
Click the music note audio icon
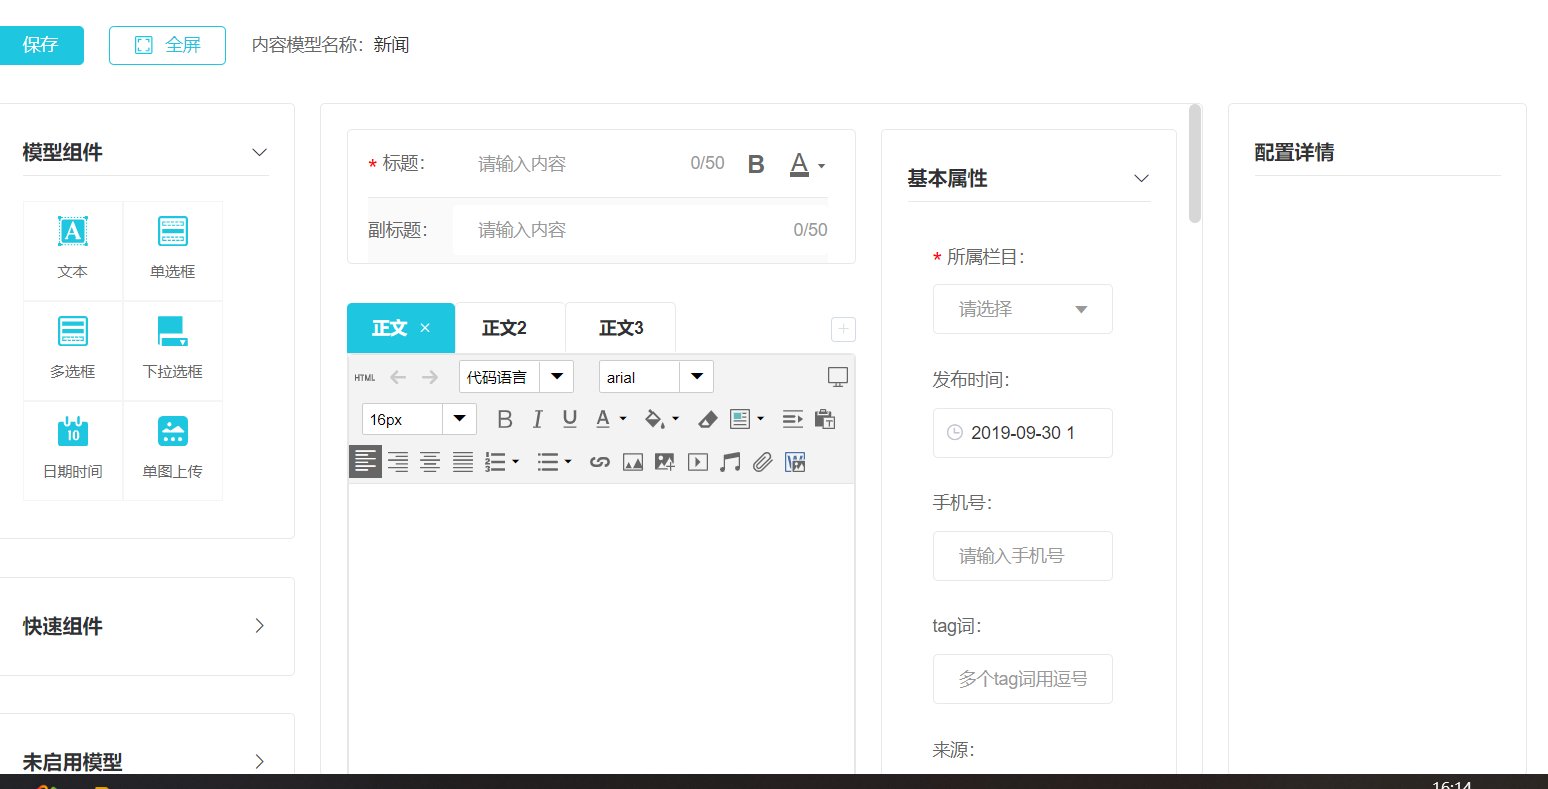[x=731, y=462]
